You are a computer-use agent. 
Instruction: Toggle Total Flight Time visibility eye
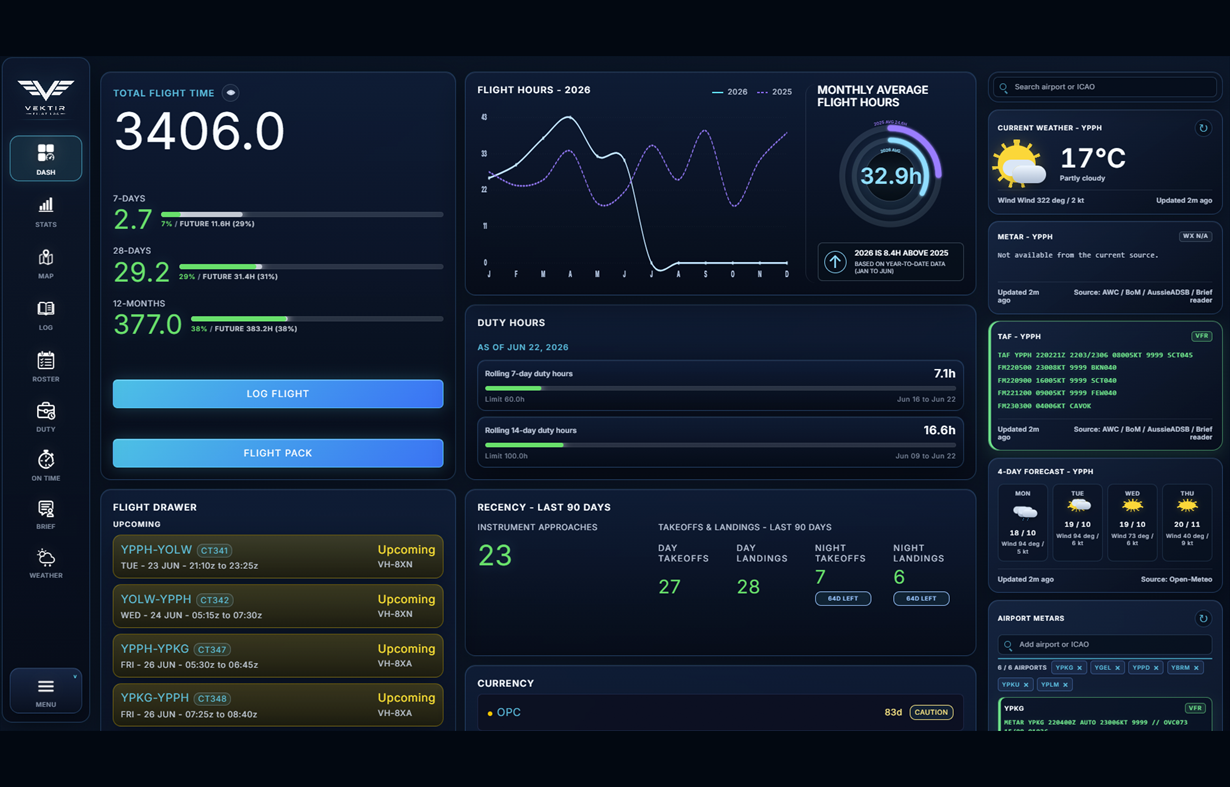[x=231, y=93]
